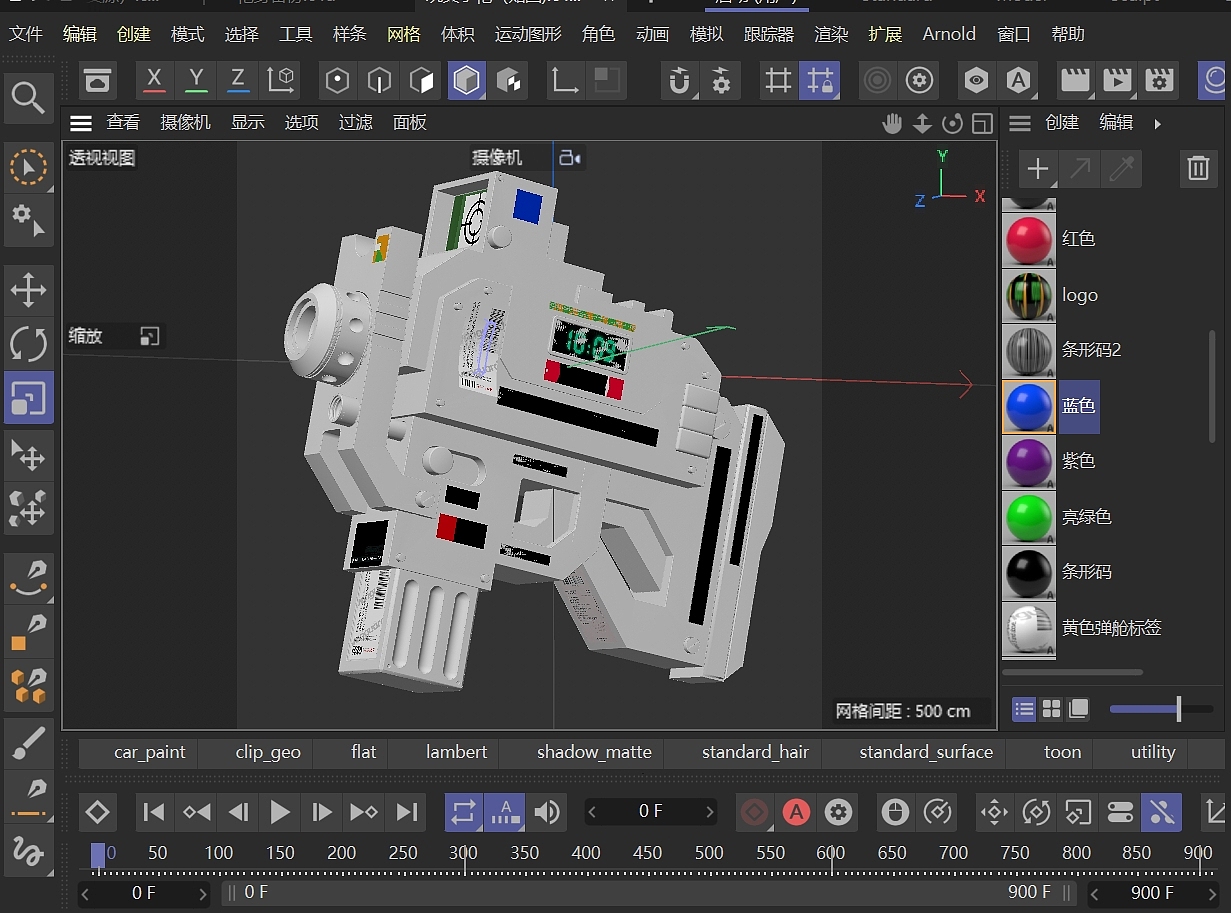
Task: Click the trash delete material icon
Action: click(x=1198, y=168)
